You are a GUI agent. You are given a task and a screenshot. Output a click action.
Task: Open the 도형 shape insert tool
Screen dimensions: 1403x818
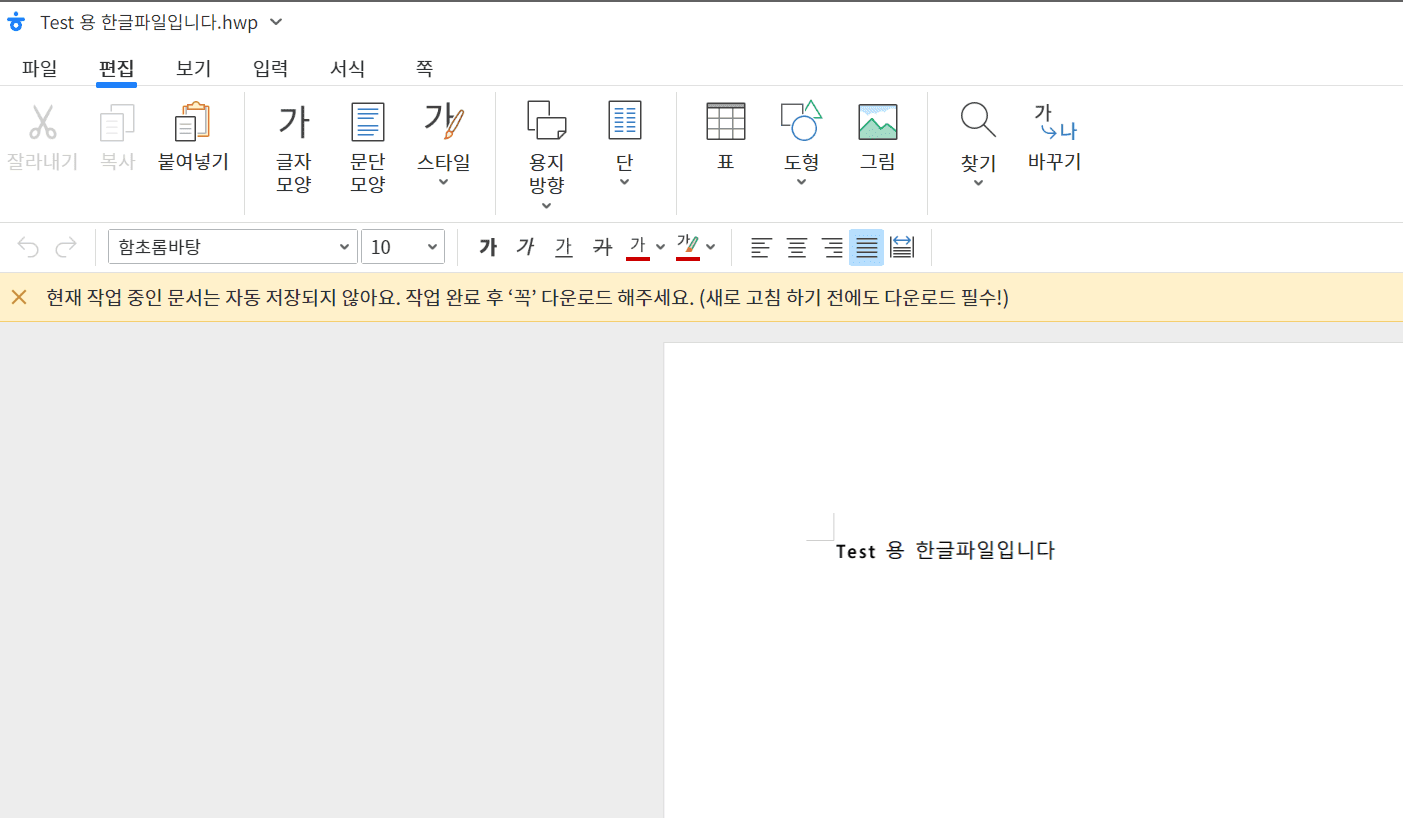pos(801,140)
